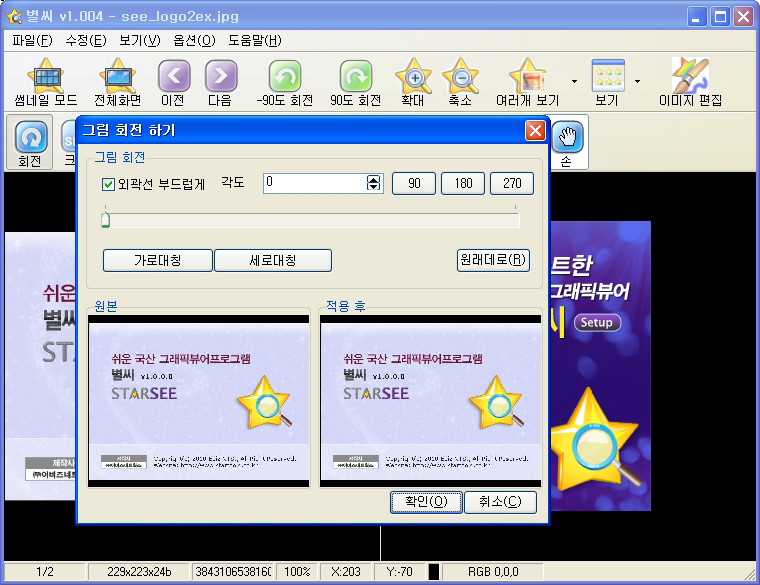Open the 파일(F) menu
This screenshot has width=760, height=585.
click(x=32, y=41)
